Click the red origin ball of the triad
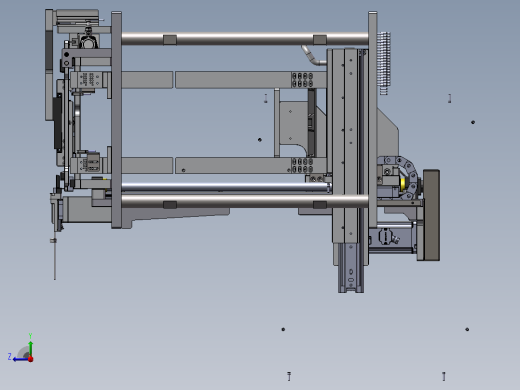 (31, 359)
